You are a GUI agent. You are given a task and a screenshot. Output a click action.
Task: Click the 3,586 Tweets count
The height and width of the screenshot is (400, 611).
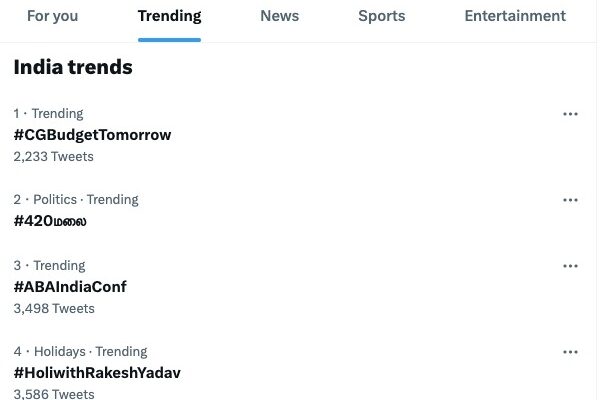(x=53, y=394)
